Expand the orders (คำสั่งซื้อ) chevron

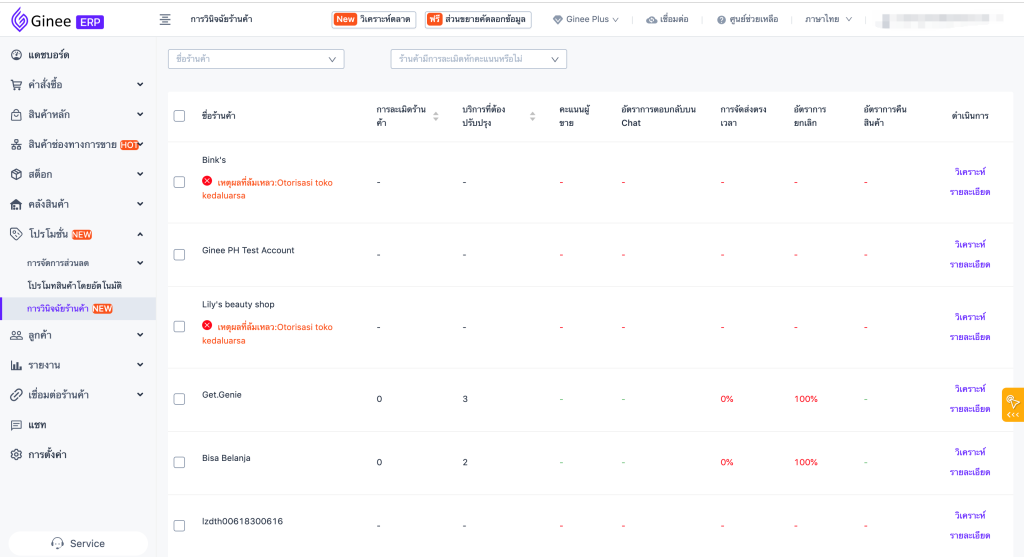(140, 84)
